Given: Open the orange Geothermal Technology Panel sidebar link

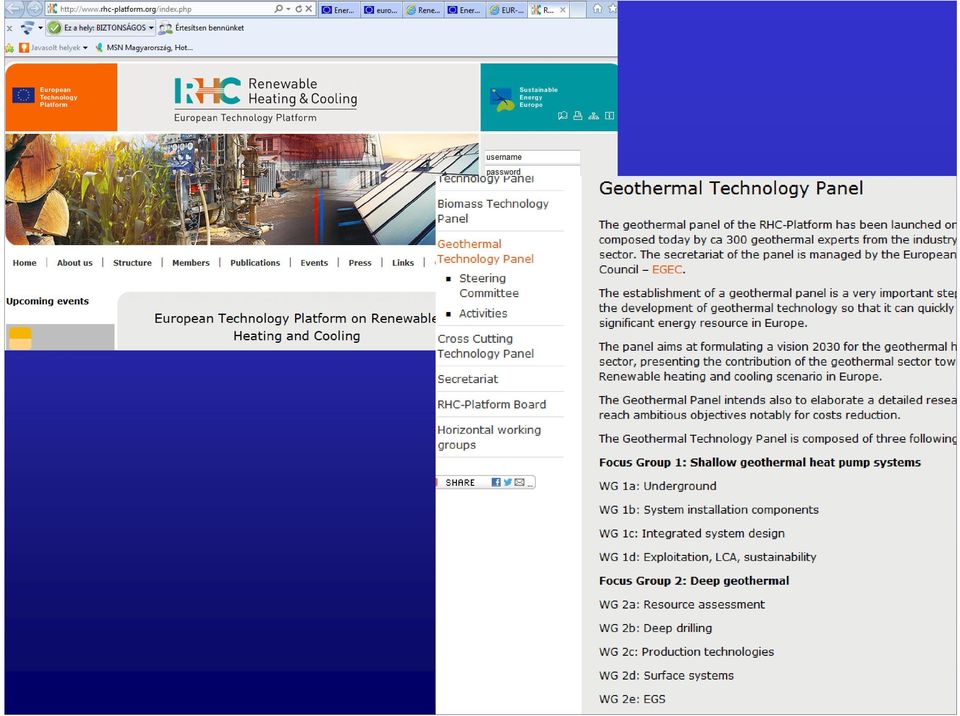Looking at the screenshot, I should [x=486, y=251].
